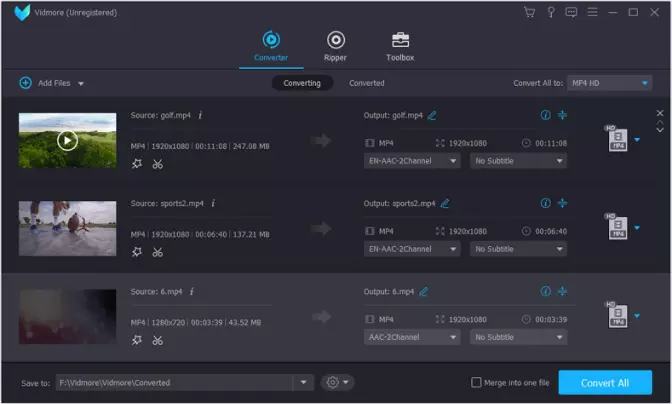Screen dimensions: 672x404
Task: Show source info for sports2.mp4
Action: (x=213, y=203)
